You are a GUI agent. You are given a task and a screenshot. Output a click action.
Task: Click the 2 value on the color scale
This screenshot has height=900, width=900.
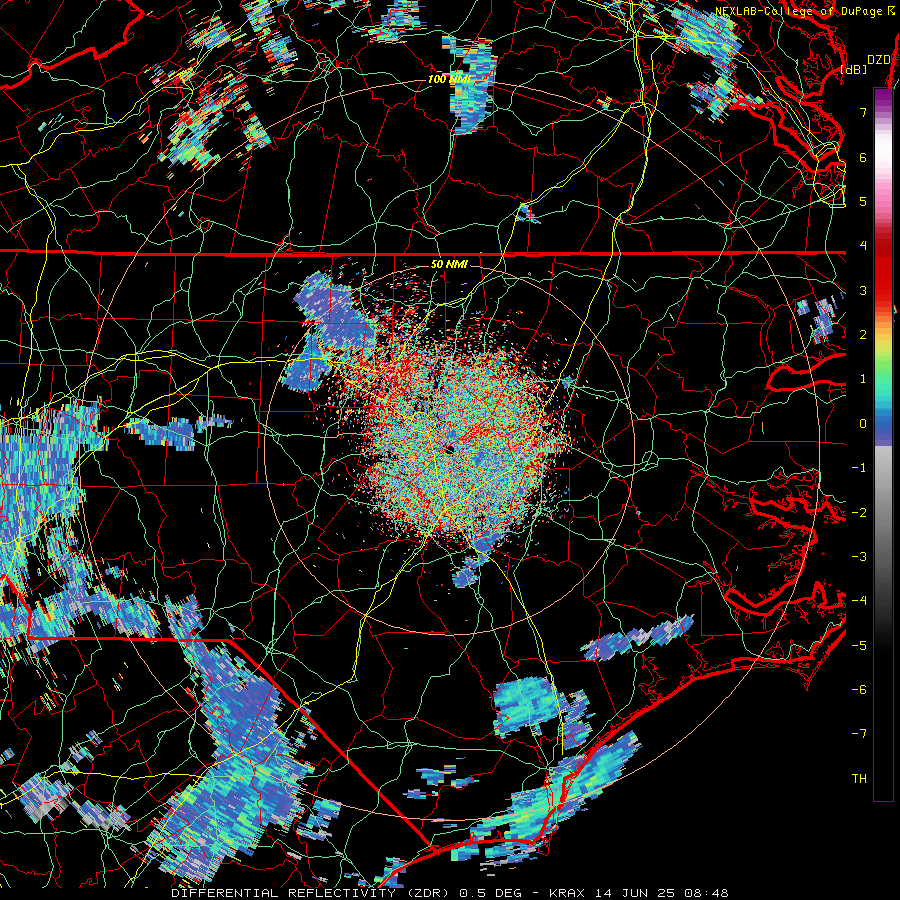863,335
